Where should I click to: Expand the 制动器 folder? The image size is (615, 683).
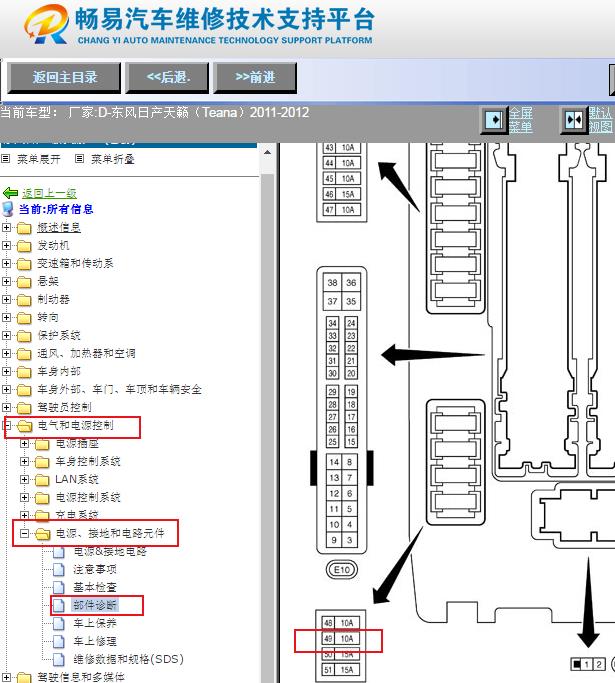tap(7, 299)
